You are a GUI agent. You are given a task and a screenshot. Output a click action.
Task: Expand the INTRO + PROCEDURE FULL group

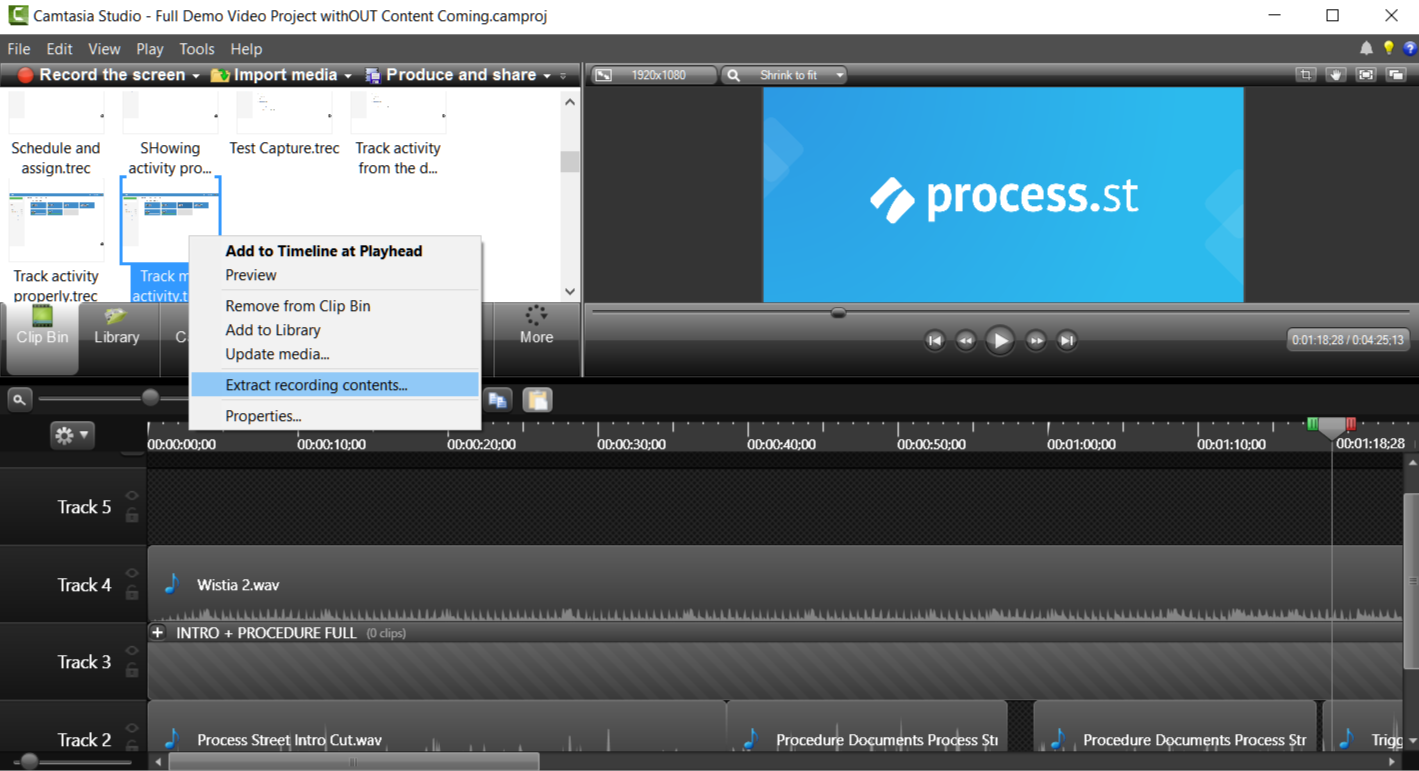[x=157, y=633]
